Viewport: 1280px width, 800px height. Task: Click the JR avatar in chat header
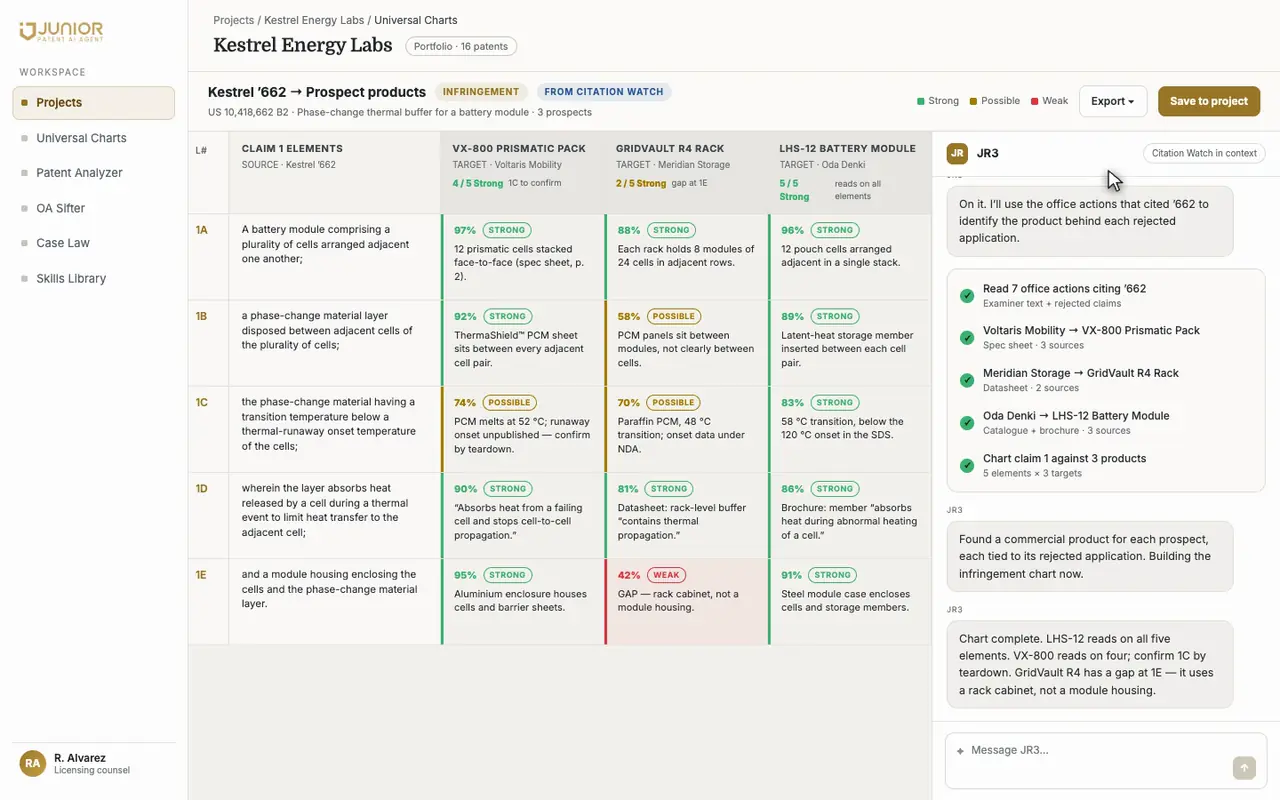click(x=957, y=153)
